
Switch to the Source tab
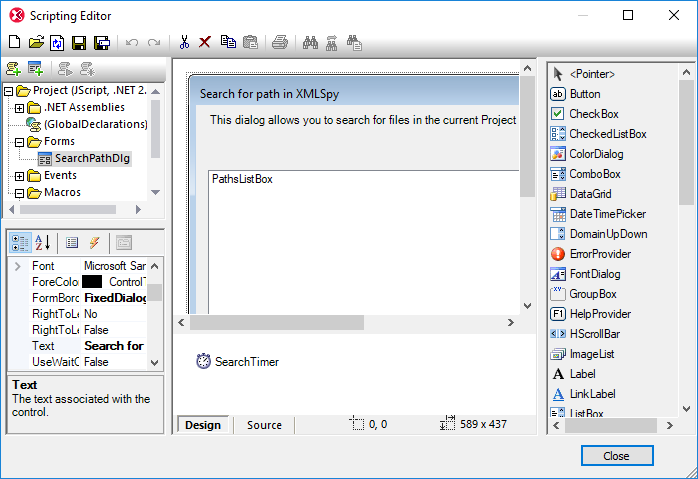coord(264,425)
